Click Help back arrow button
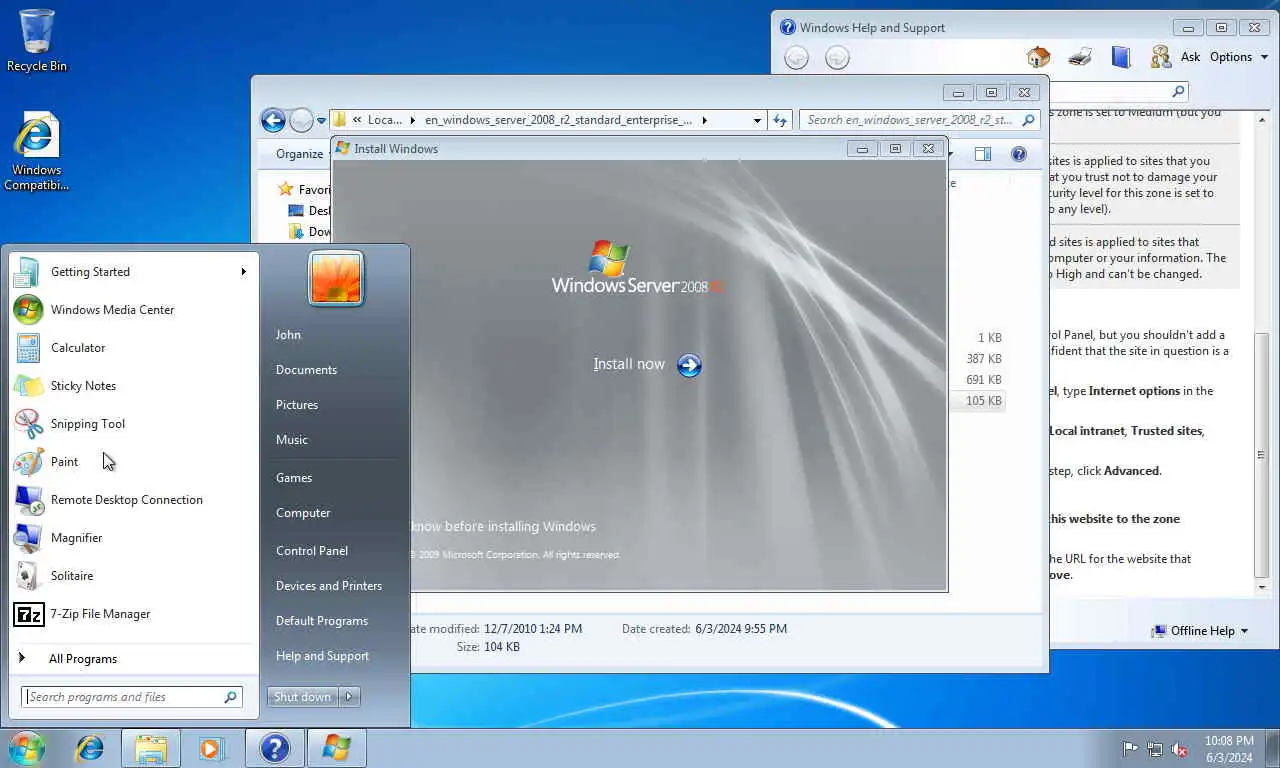Viewport: 1280px width, 768px height. pyautogui.click(x=796, y=58)
